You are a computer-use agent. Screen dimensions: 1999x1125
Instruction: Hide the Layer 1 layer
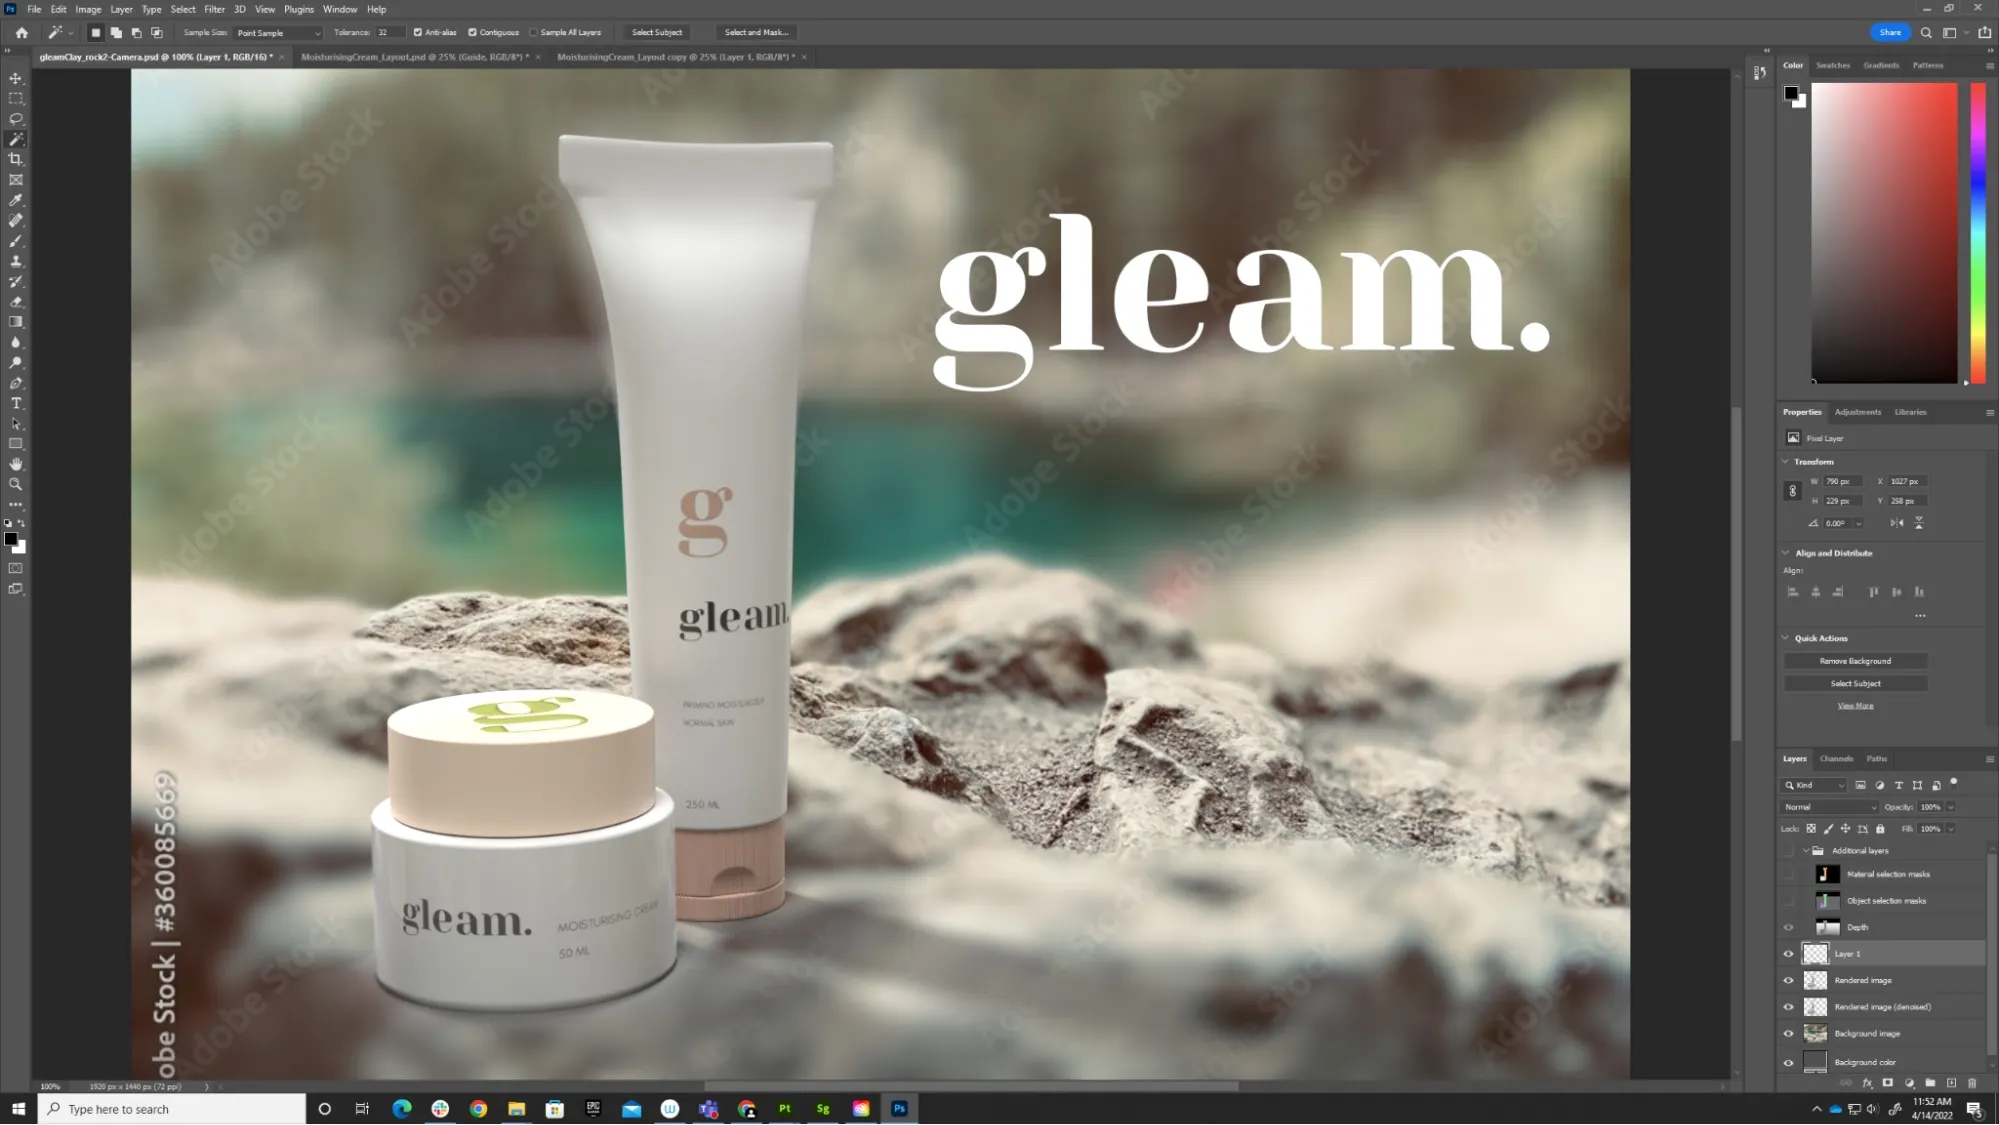tap(1789, 954)
